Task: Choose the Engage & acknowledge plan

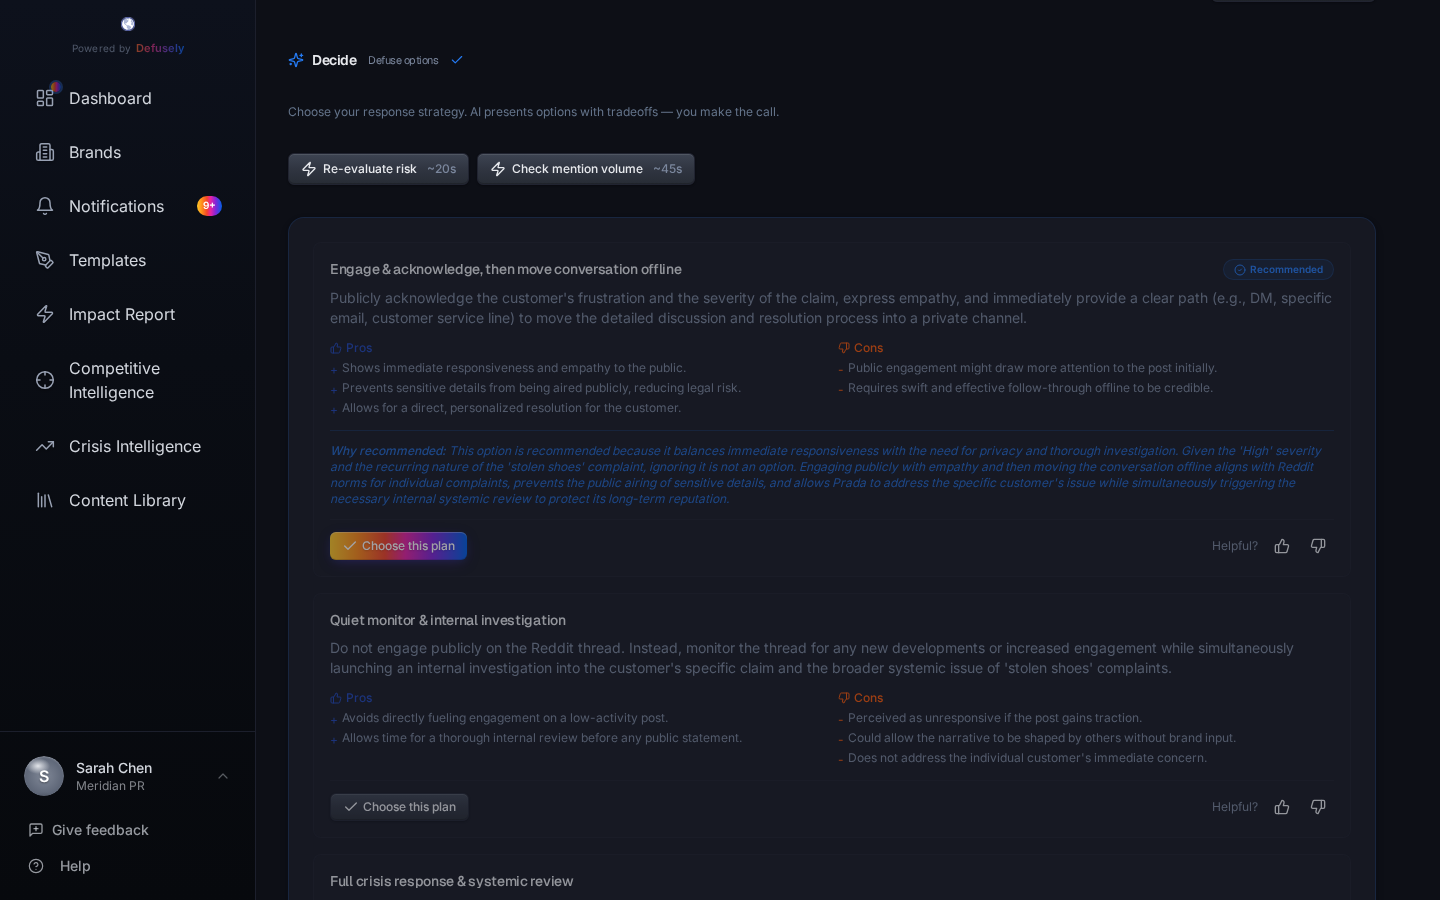Action: click(x=398, y=546)
